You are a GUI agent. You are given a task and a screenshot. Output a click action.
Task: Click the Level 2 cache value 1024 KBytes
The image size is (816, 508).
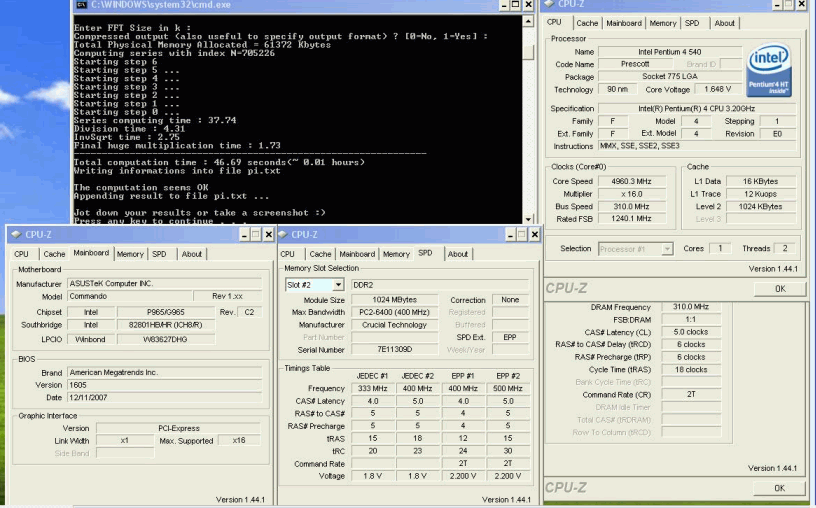coord(760,206)
